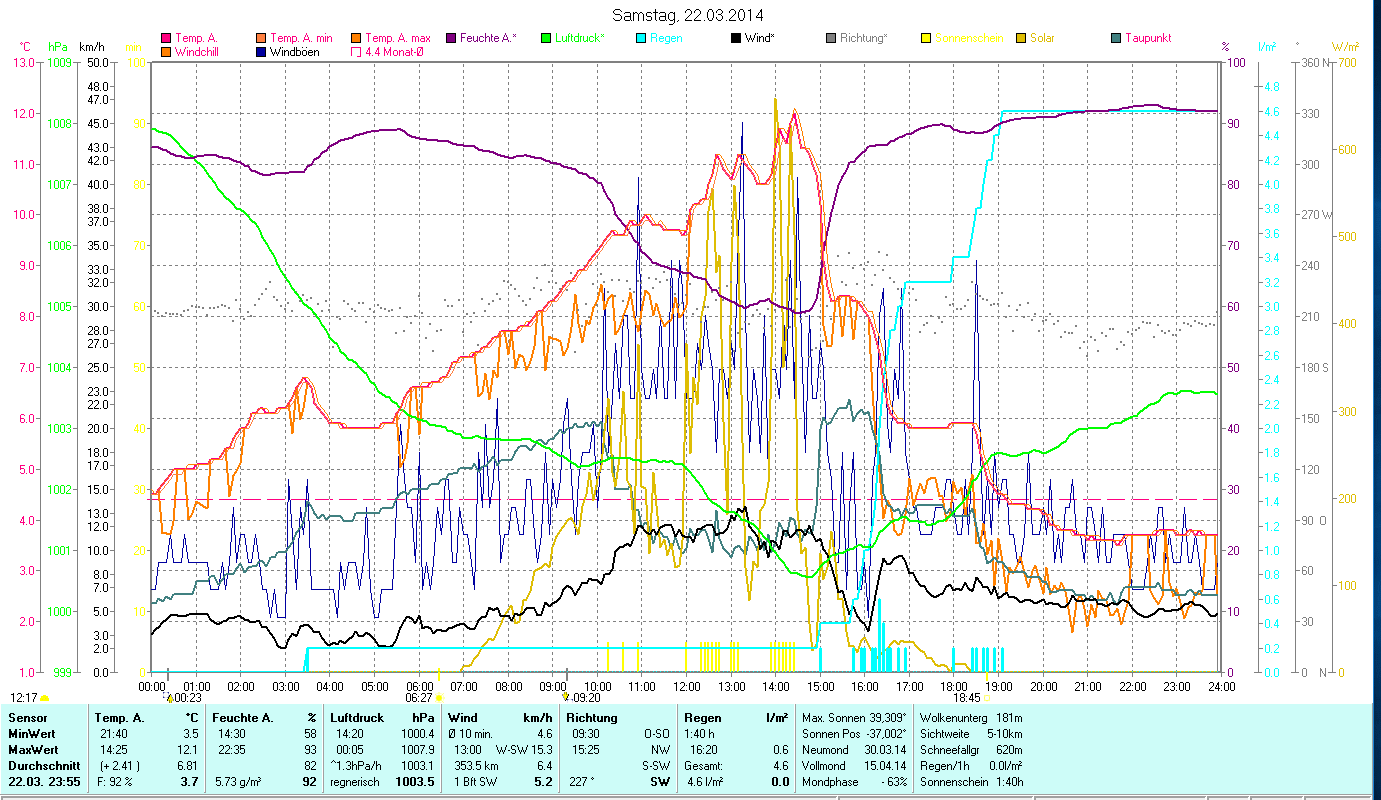Click the sunrise icon beside 06:27
1381x800 pixels.
[x=438, y=698]
